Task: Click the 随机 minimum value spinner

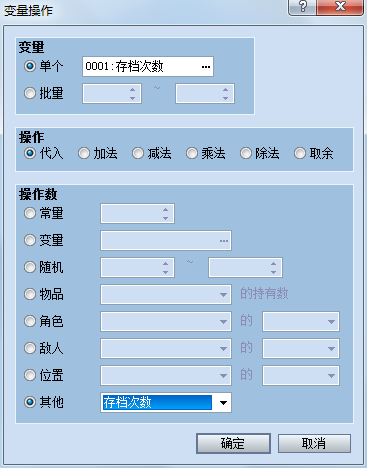Action: point(137,268)
